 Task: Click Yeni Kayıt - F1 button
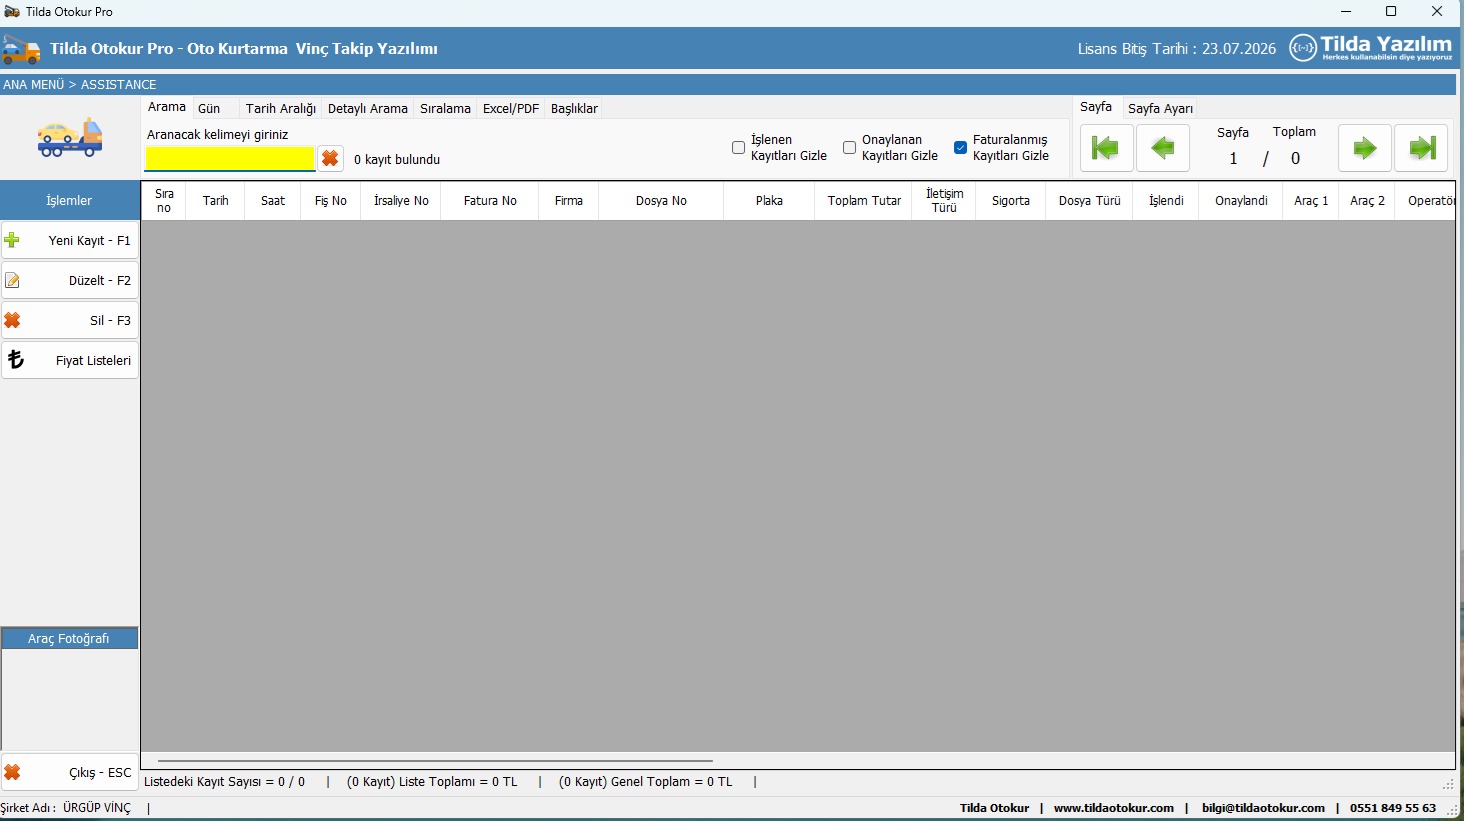coord(70,241)
